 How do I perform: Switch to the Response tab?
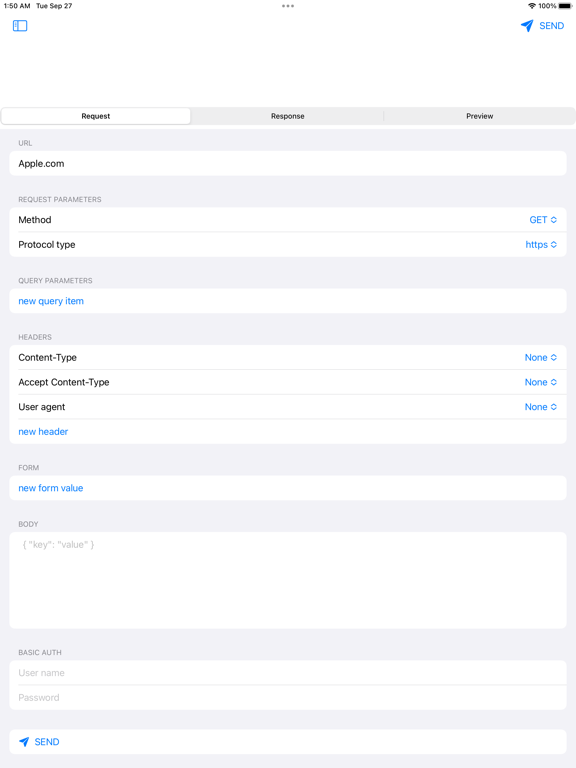click(x=288, y=116)
